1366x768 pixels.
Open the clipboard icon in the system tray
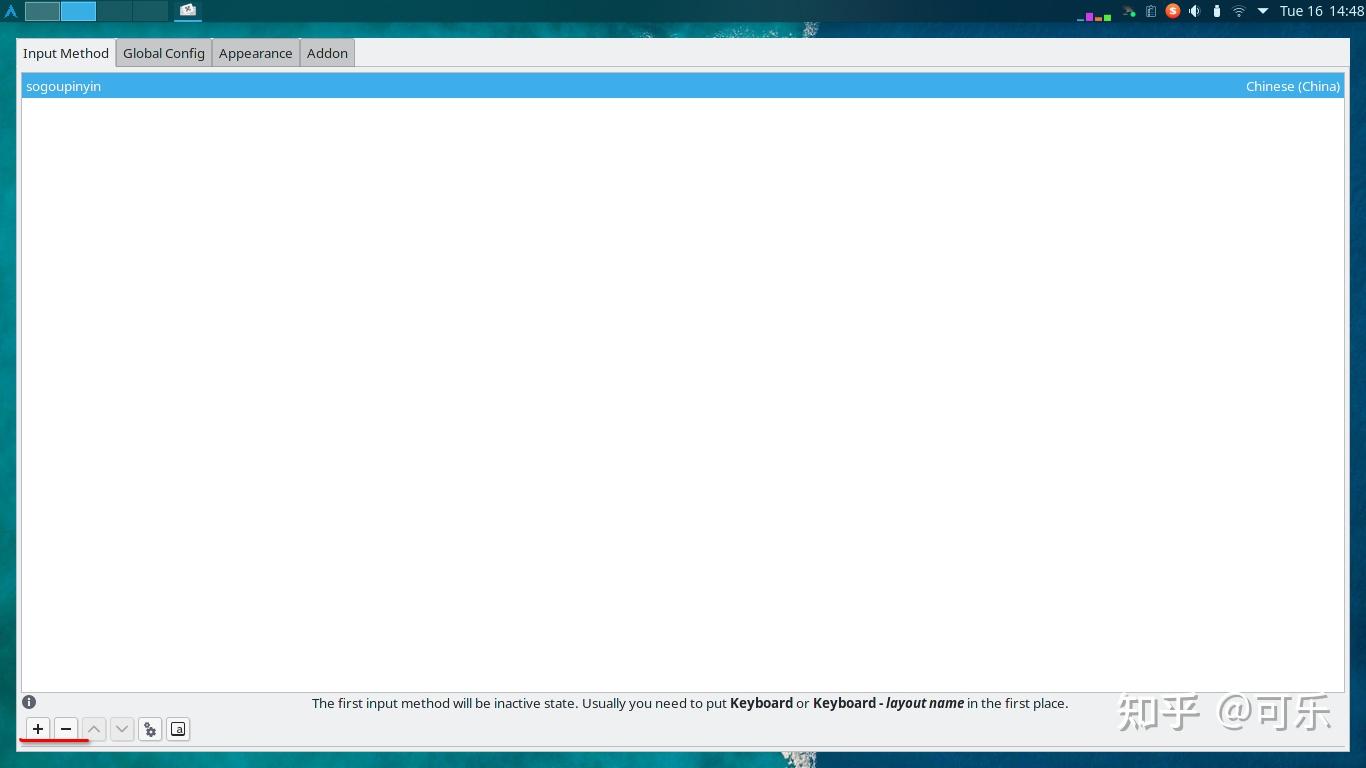click(1152, 11)
